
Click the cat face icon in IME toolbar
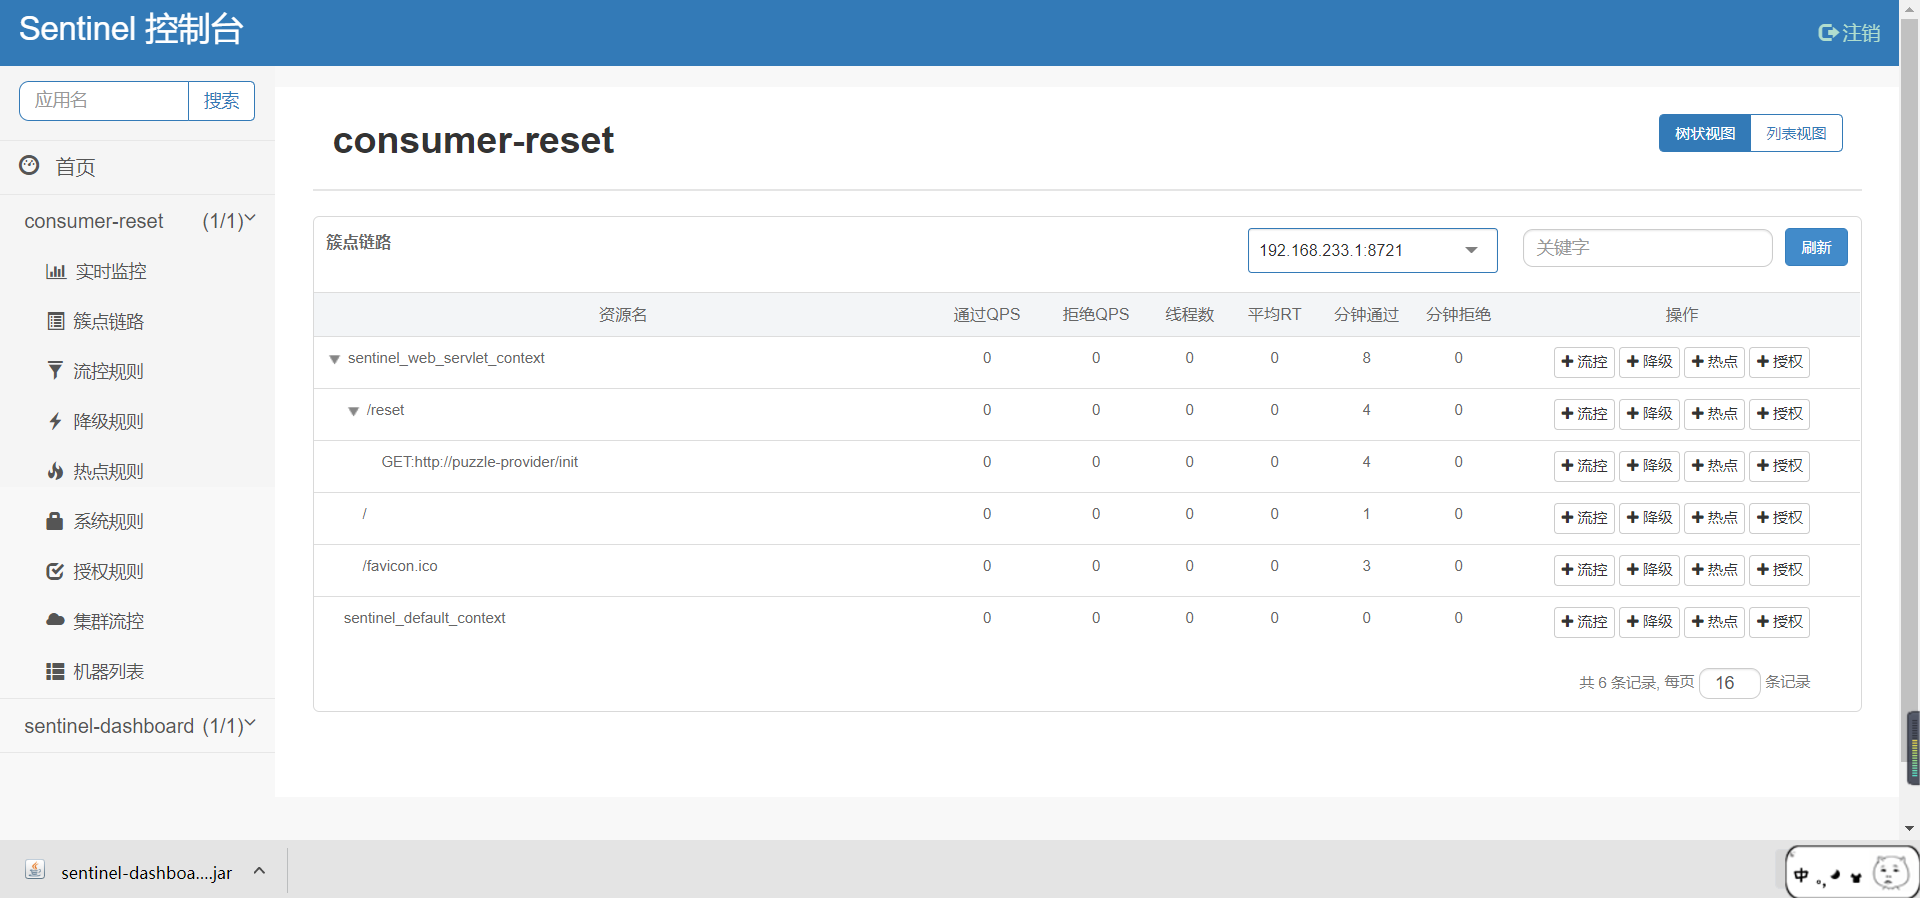[x=1890, y=872]
